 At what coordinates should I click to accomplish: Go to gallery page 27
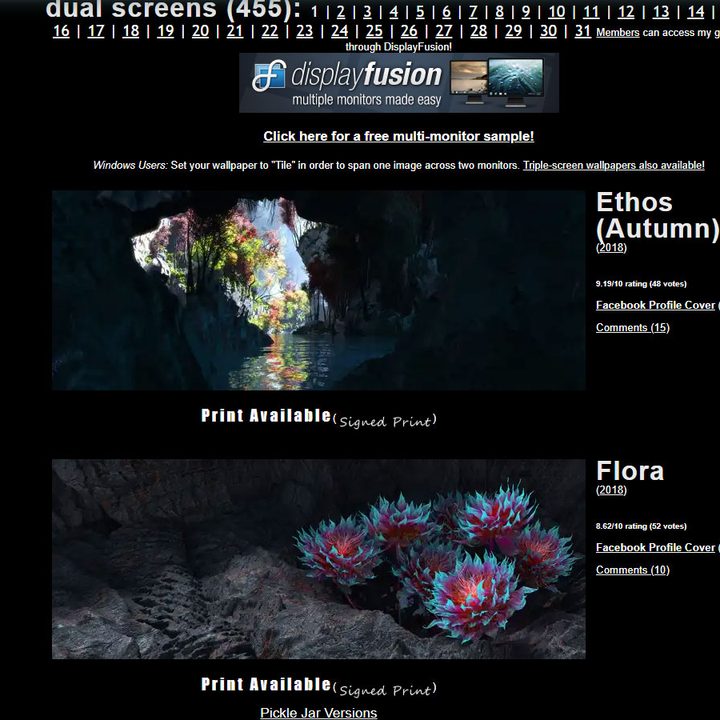coord(444,31)
